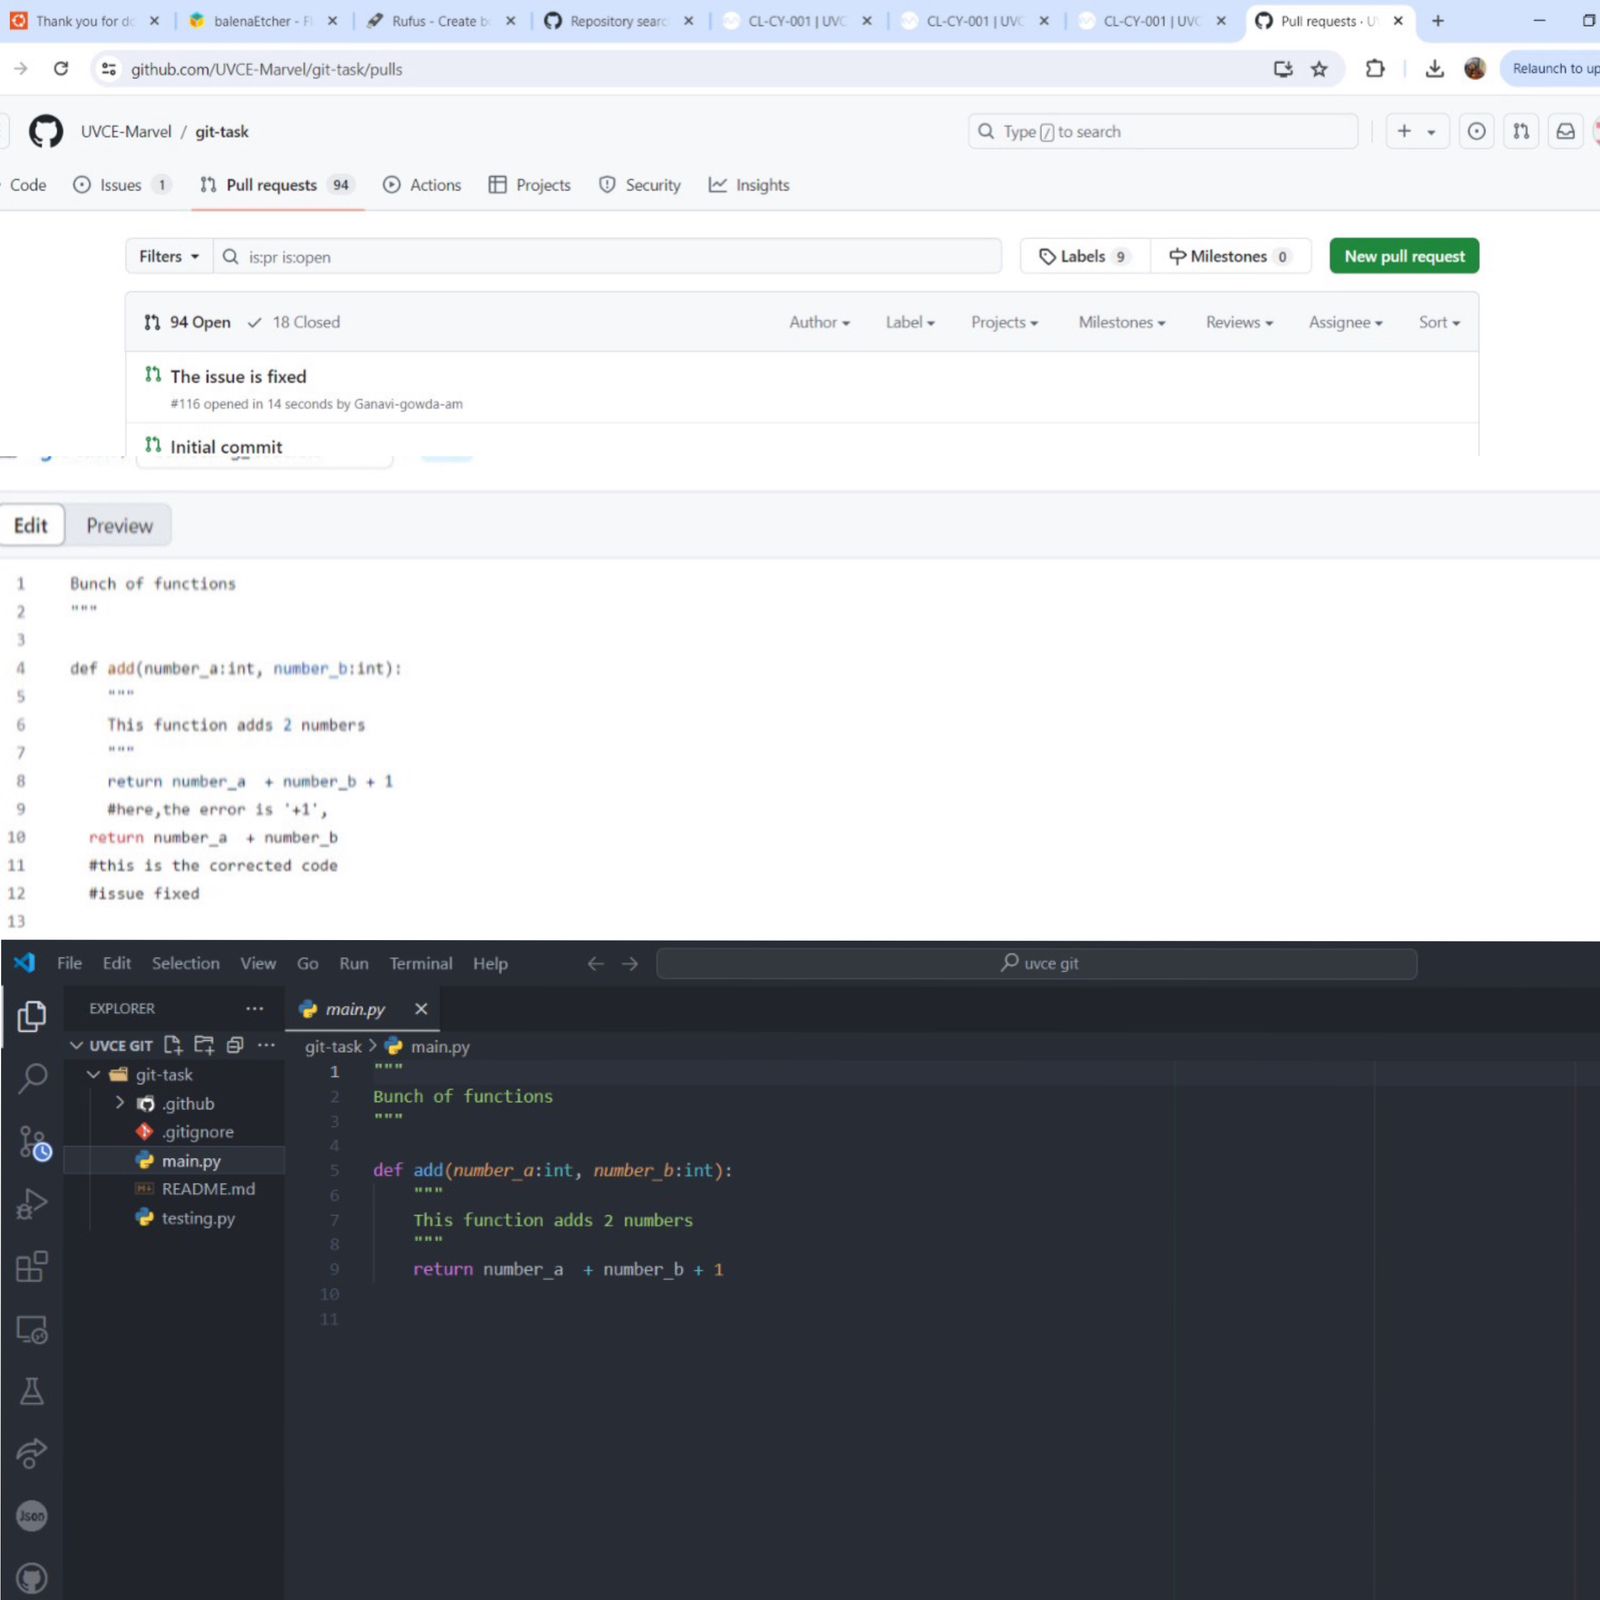
Task: Switch to the Rufus browser tab
Action: tap(440, 20)
